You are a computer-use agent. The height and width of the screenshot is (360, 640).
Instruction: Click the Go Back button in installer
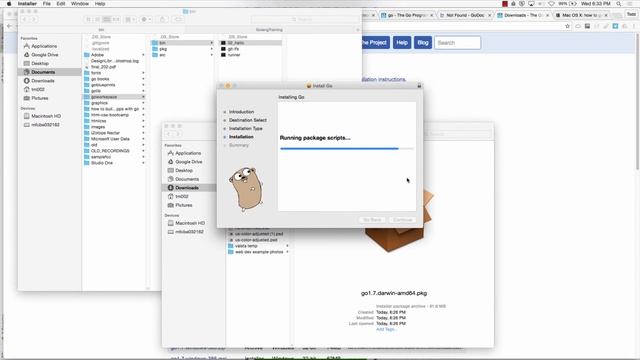tap(372, 220)
